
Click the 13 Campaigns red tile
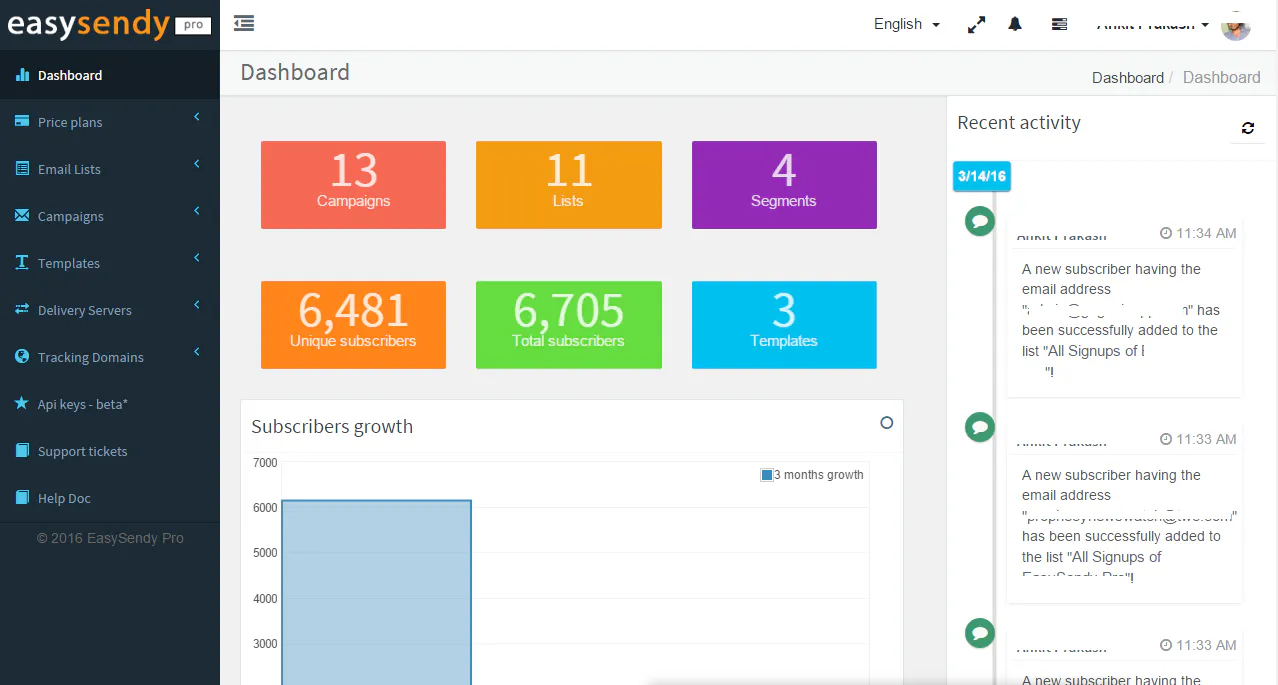point(353,185)
